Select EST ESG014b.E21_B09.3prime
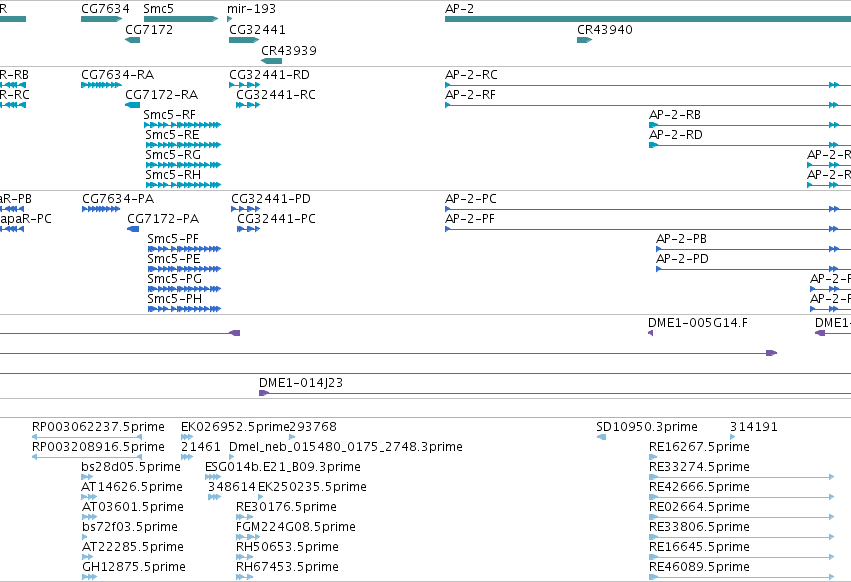 pos(283,467)
